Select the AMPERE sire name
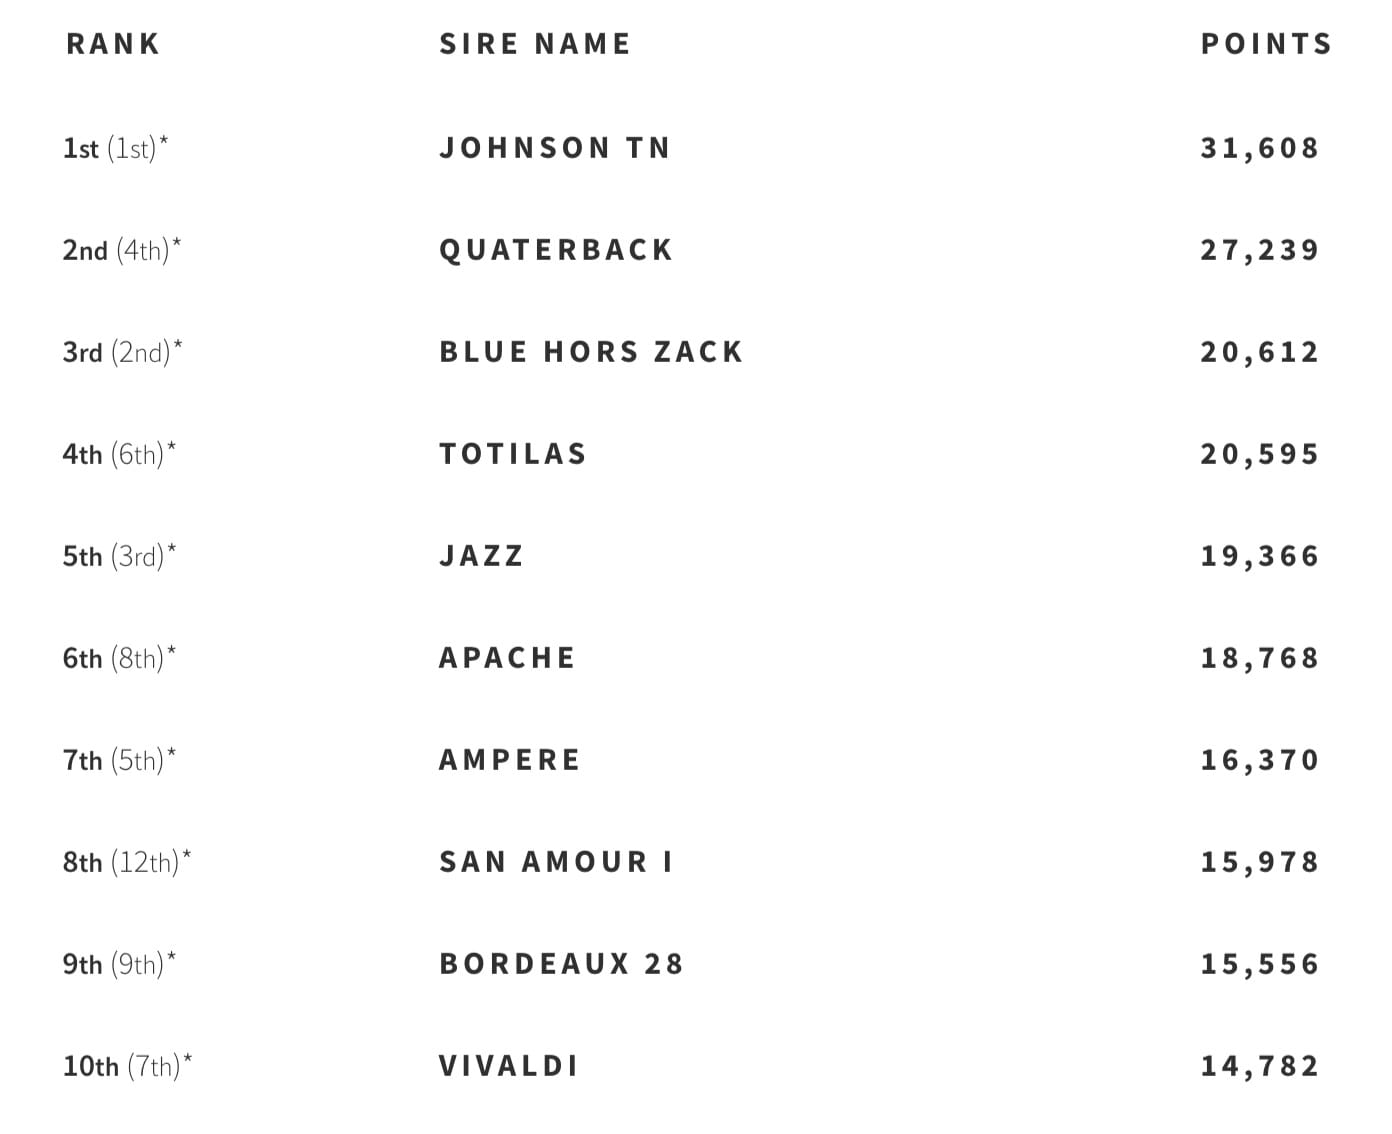The width and height of the screenshot is (1392, 1134). (x=509, y=760)
